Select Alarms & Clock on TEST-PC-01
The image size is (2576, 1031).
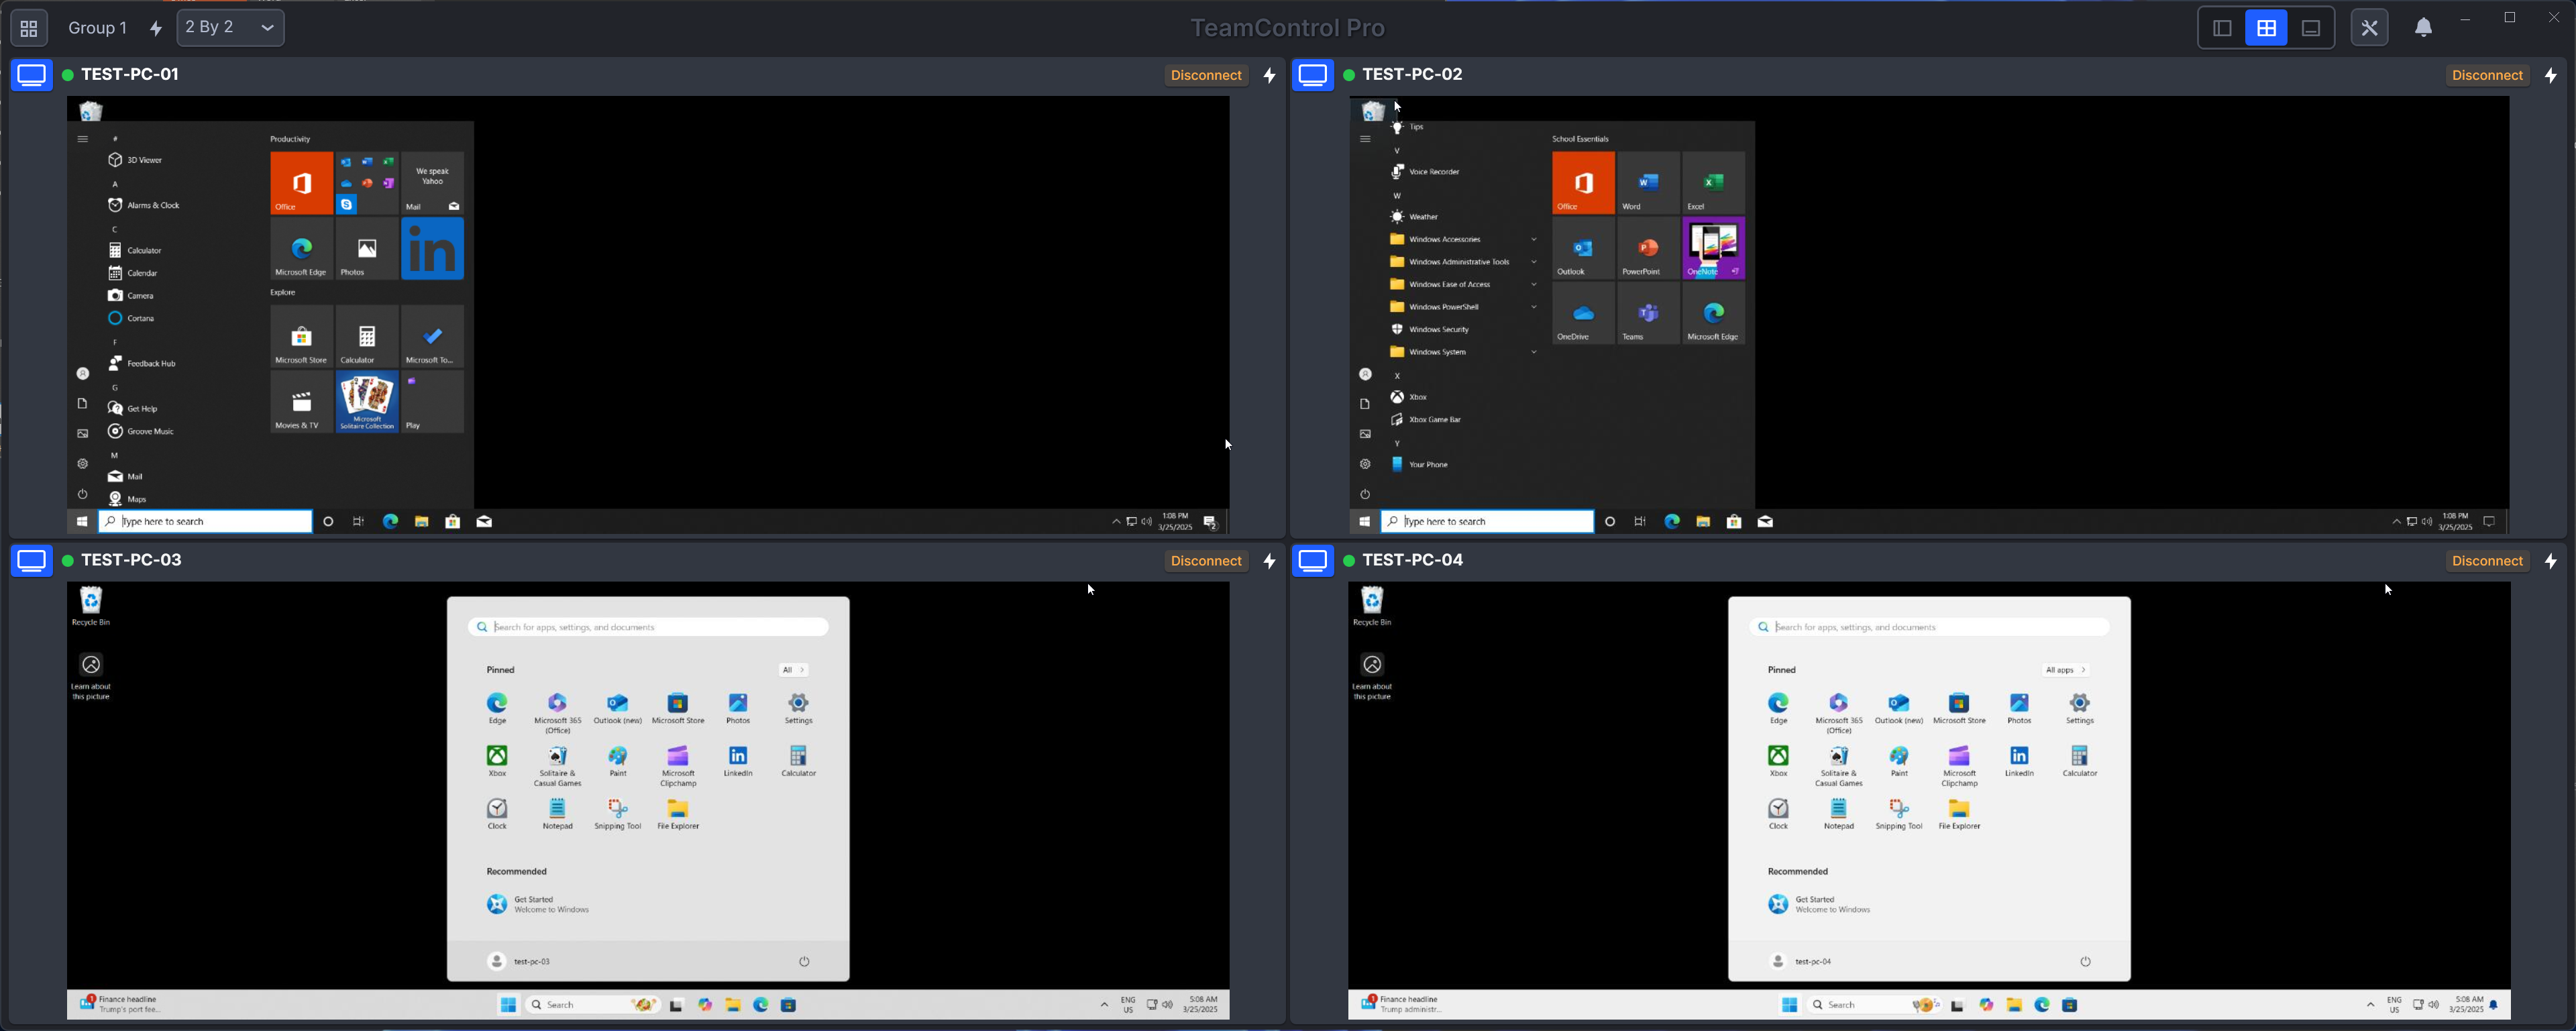click(x=153, y=205)
